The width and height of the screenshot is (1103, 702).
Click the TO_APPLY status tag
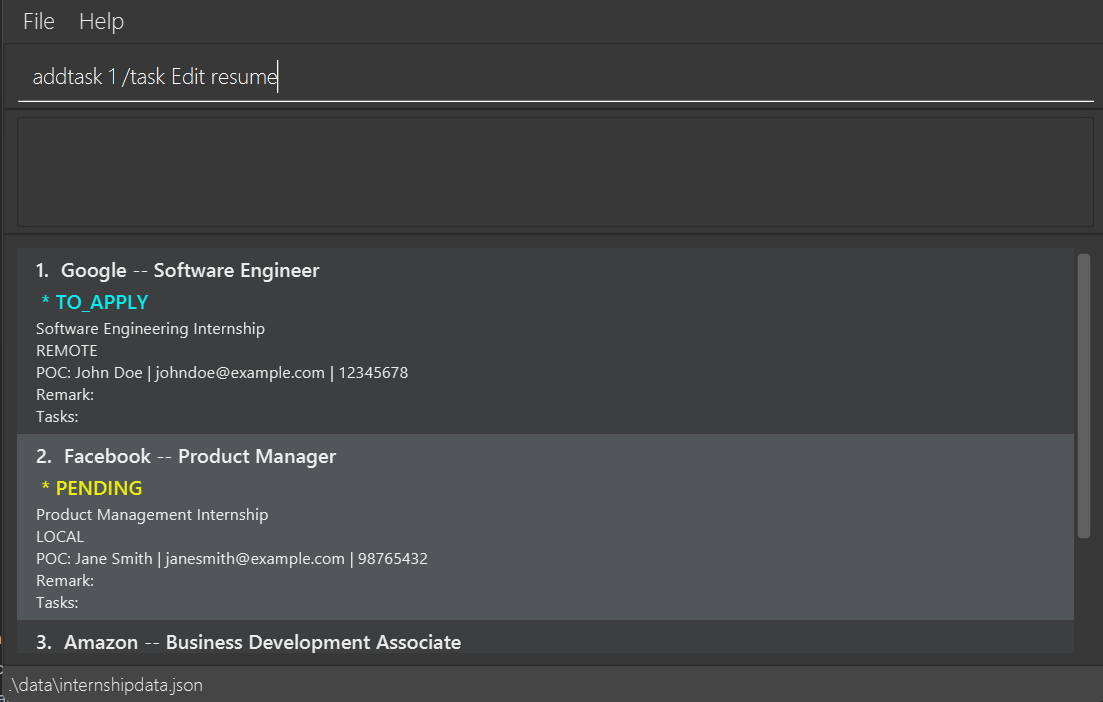(95, 303)
